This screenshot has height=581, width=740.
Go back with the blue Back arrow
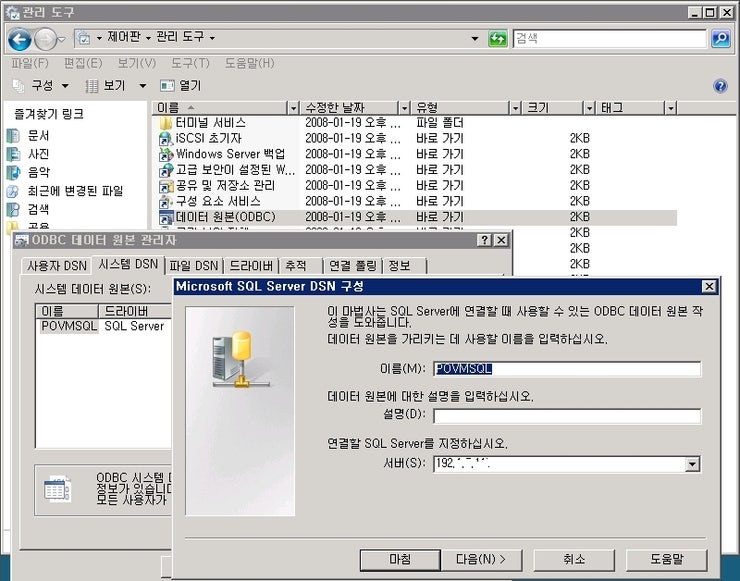point(19,39)
